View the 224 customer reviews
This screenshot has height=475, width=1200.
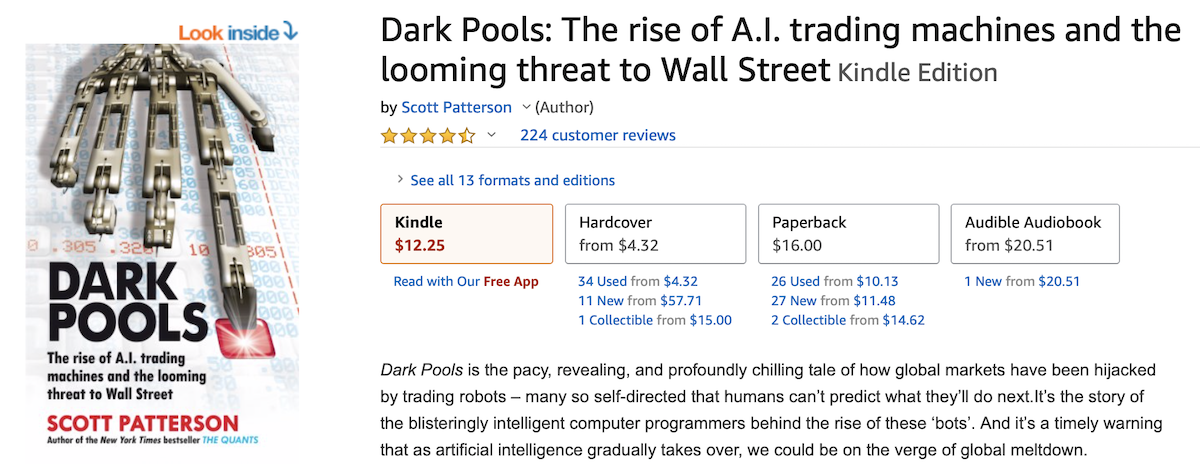pyautogui.click(x=598, y=135)
